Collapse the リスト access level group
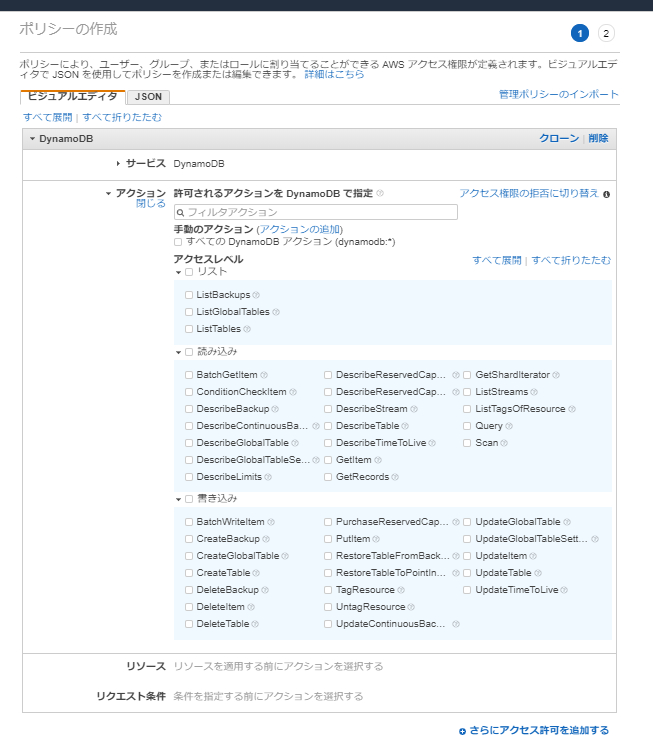The width and height of the screenshot is (653, 751). 178,273
